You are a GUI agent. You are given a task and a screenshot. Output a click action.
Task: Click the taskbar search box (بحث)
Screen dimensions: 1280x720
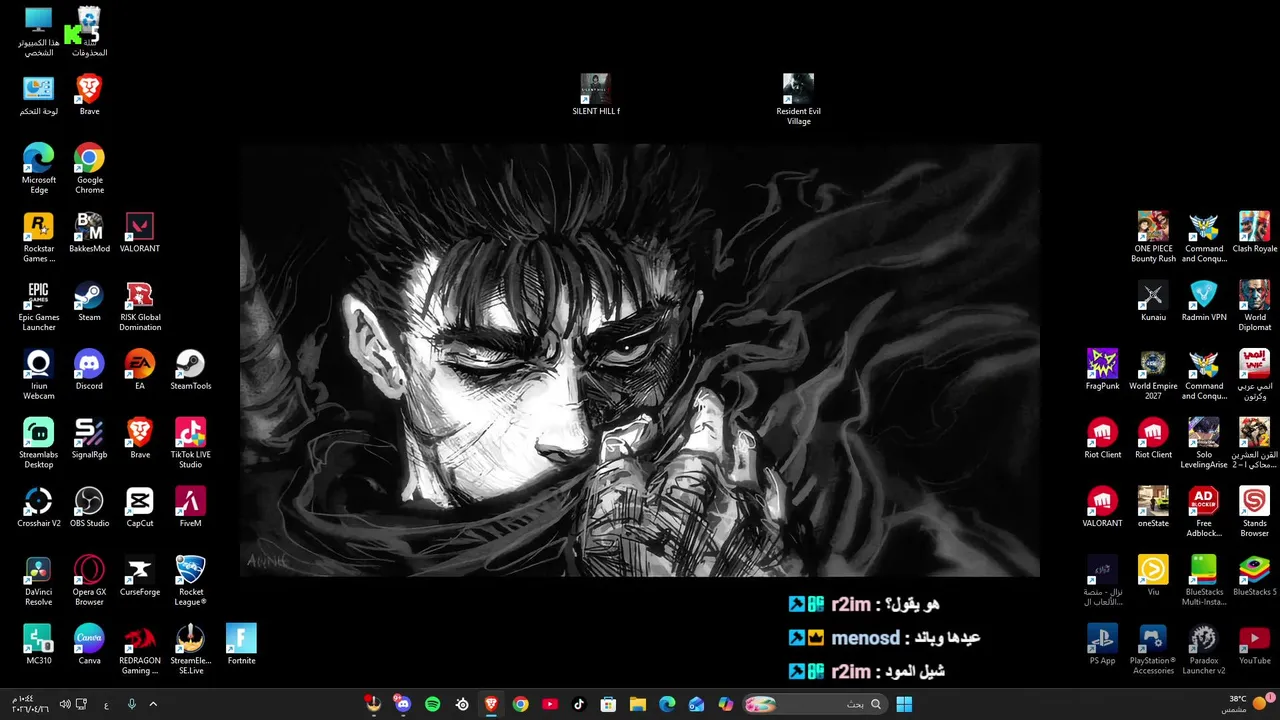pos(814,704)
